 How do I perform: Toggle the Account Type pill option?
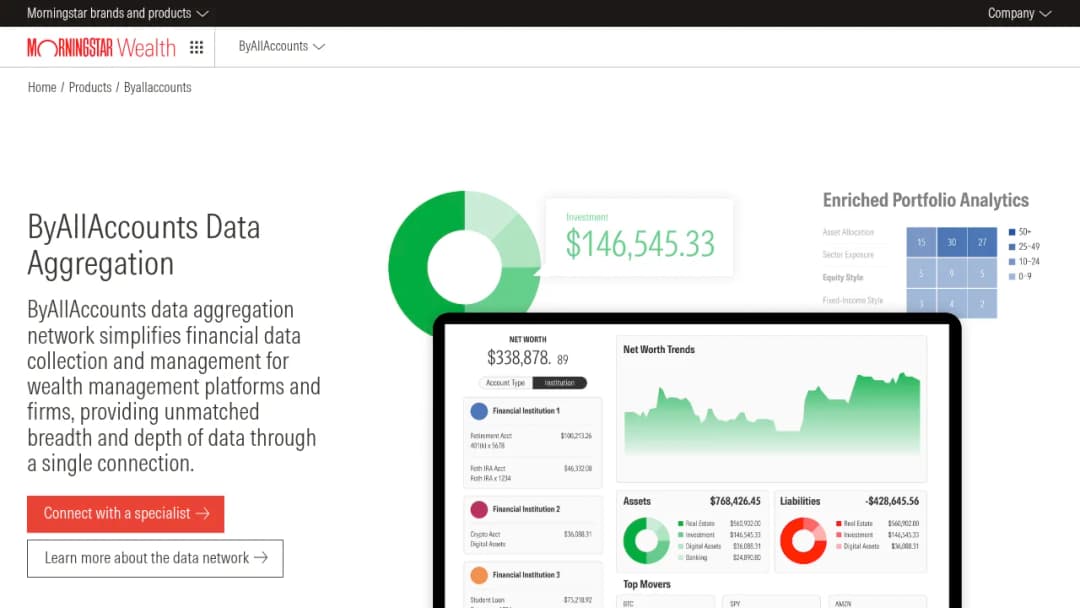click(505, 383)
